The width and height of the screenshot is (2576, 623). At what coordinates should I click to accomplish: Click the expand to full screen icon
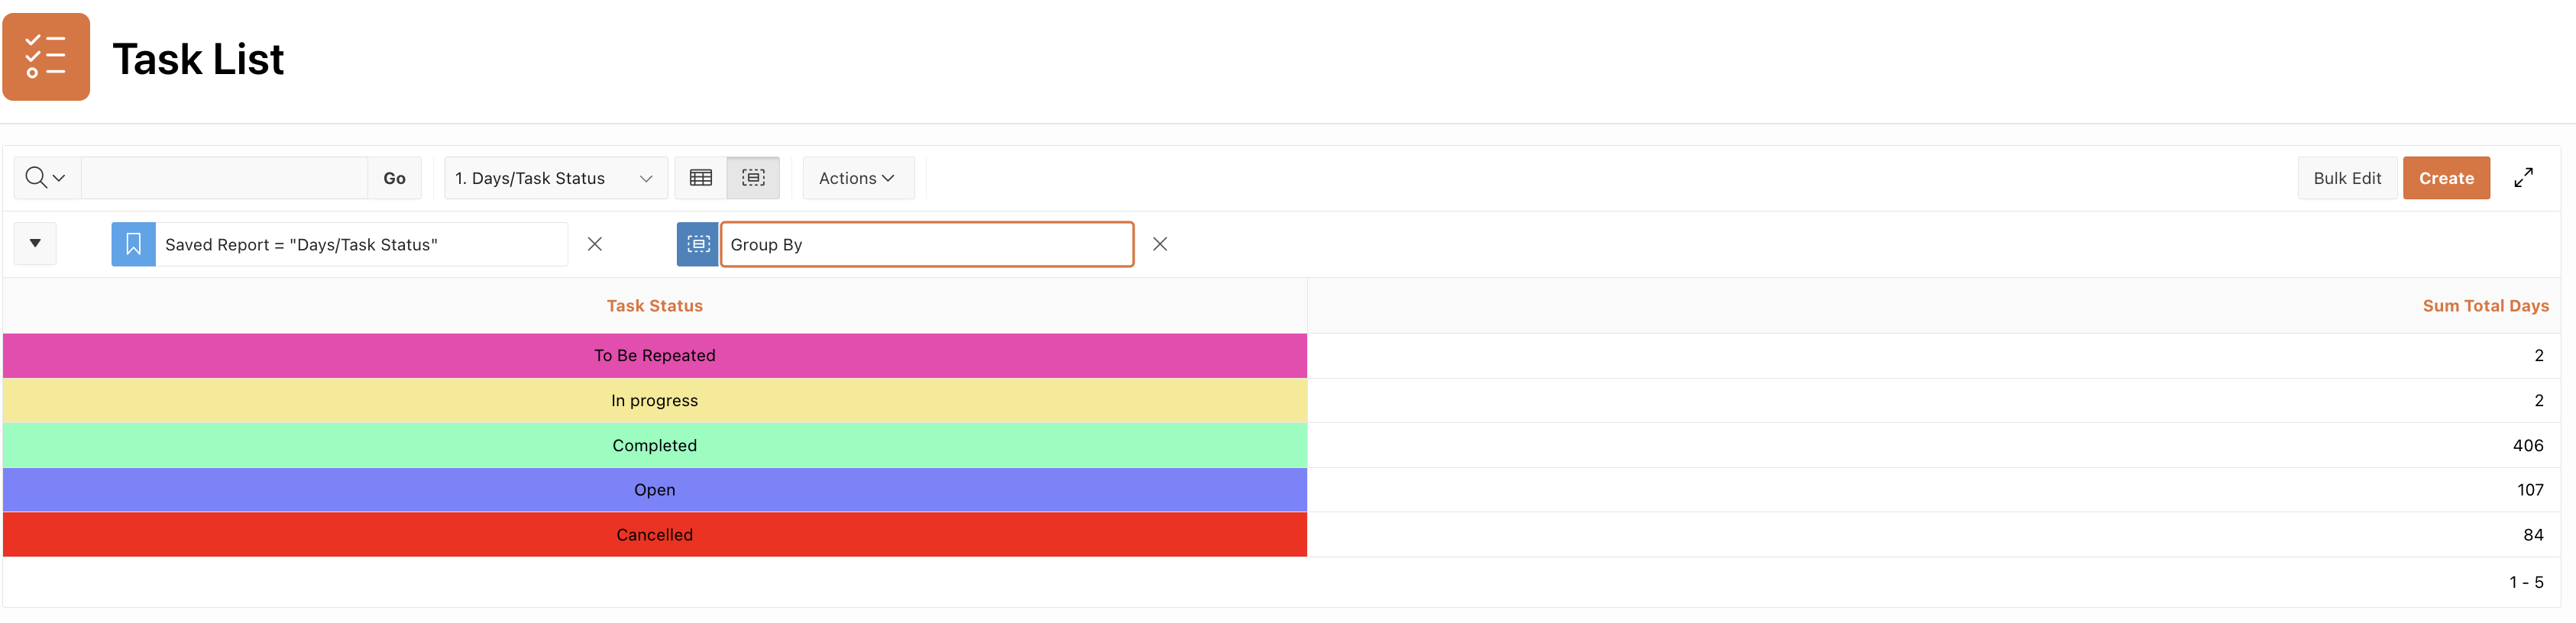[x=2523, y=178]
